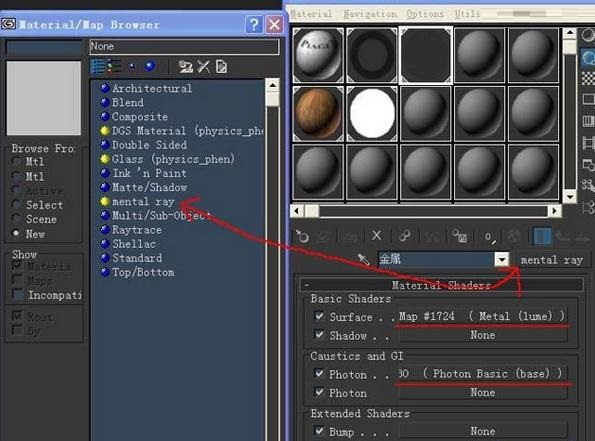Image resolution: width=595 pixels, height=441 pixels.
Task: Open Navigation menu in Material Editor
Action: 370,14
